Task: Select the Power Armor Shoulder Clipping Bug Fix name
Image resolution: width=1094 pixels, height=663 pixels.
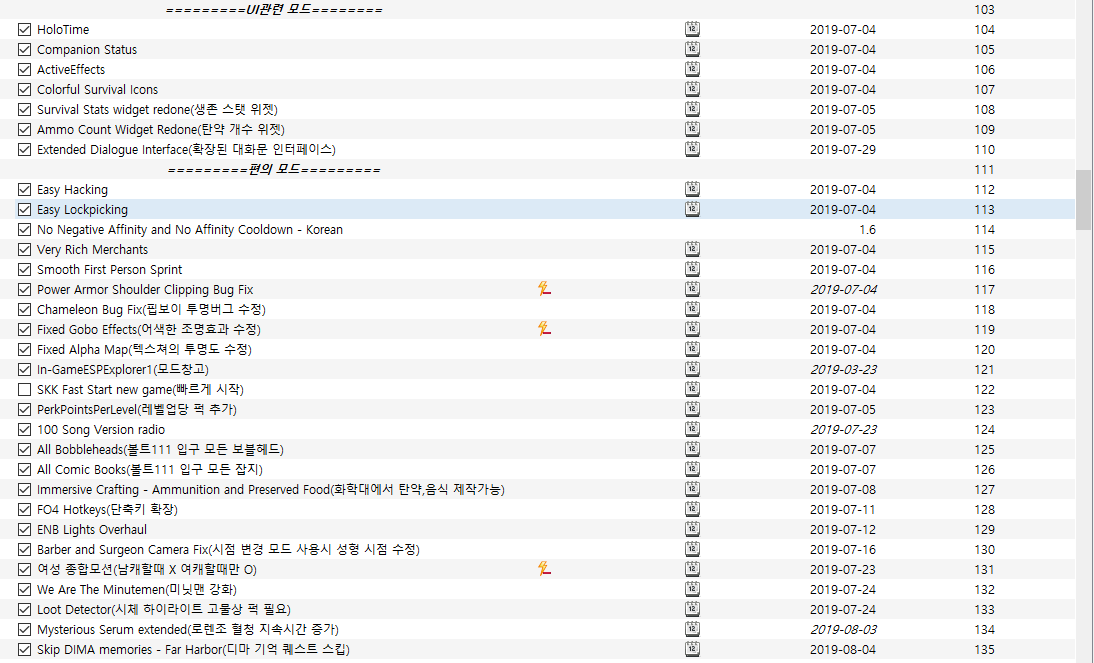Action: point(145,290)
